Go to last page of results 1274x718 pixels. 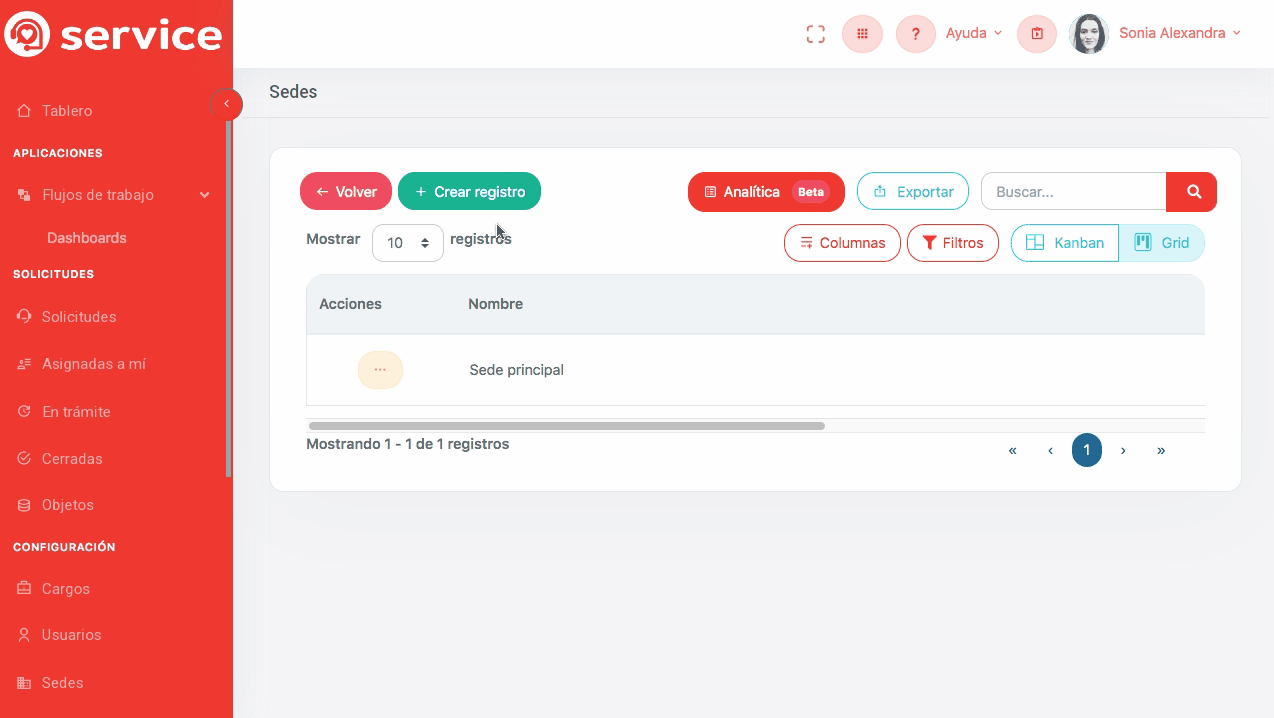tap(1161, 451)
